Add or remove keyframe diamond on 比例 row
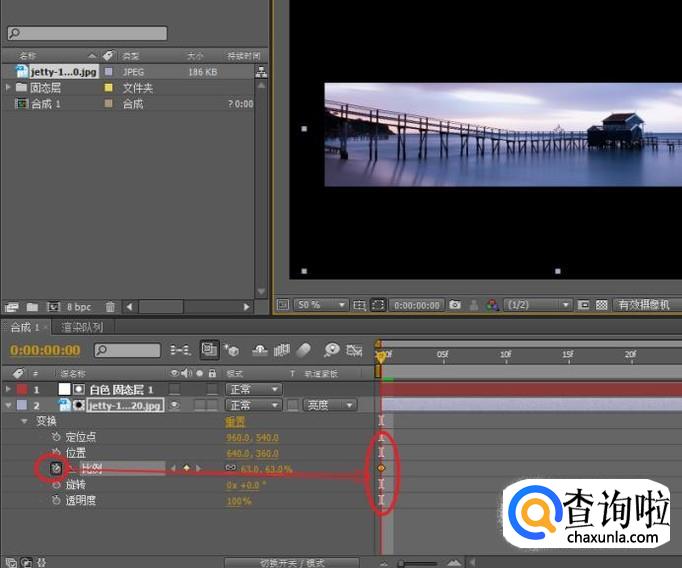 tap(185, 468)
